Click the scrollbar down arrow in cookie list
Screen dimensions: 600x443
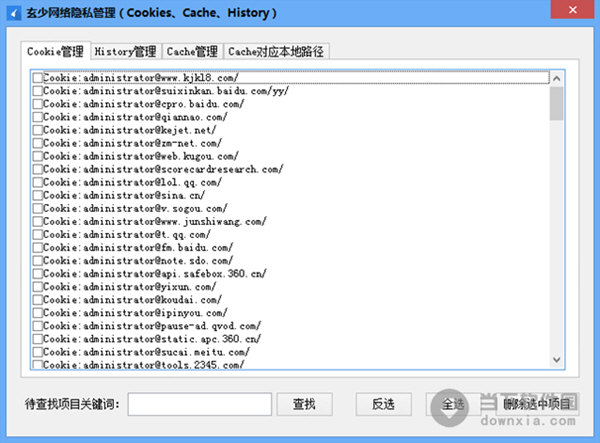pos(557,363)
